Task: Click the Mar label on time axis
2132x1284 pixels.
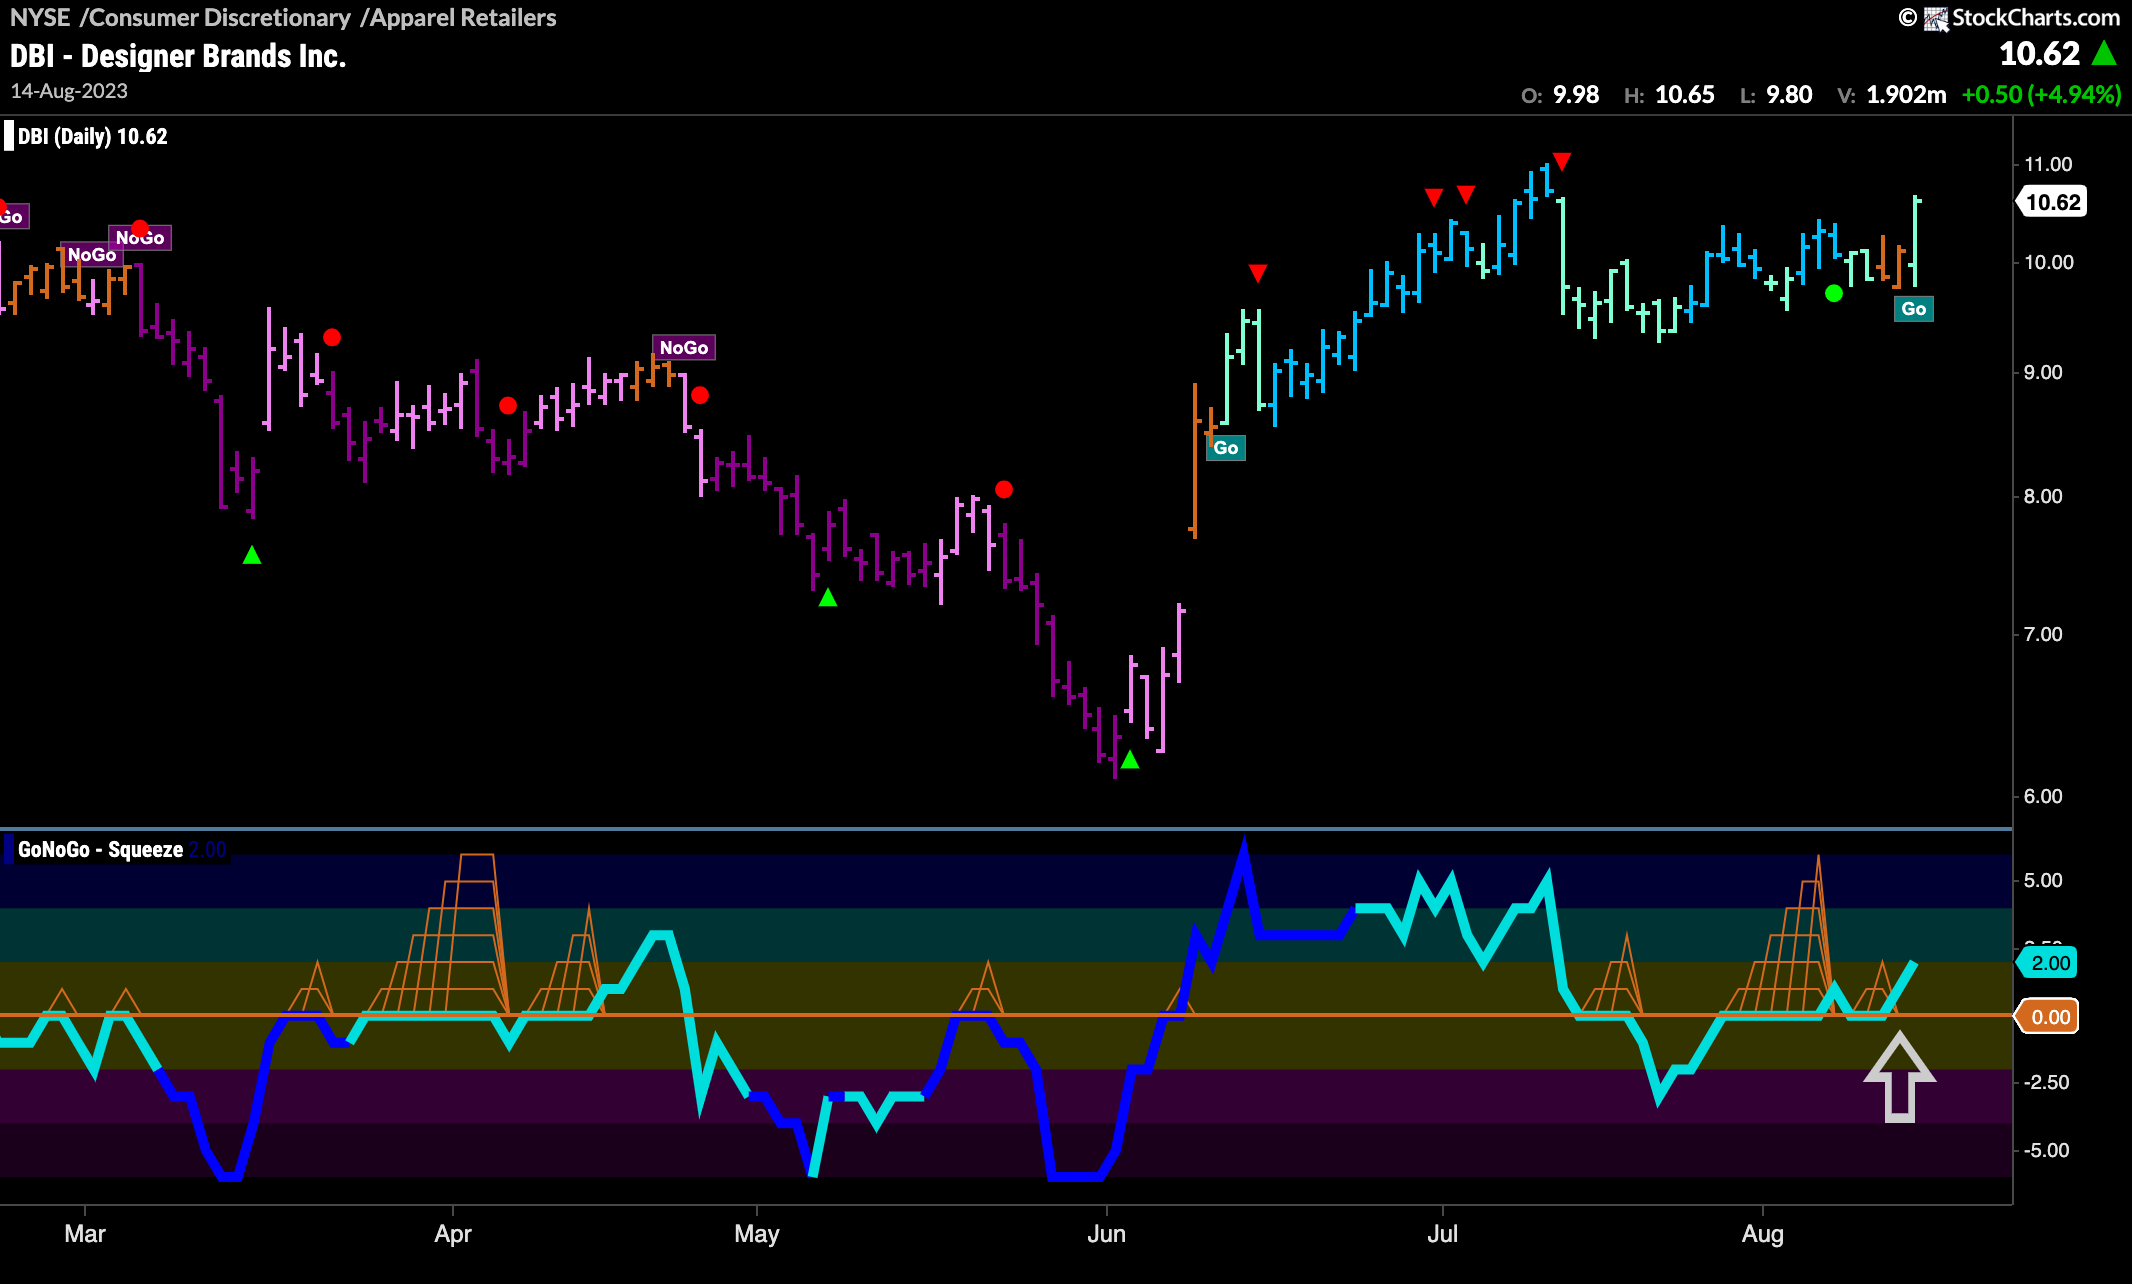Action: point(85,1234)
